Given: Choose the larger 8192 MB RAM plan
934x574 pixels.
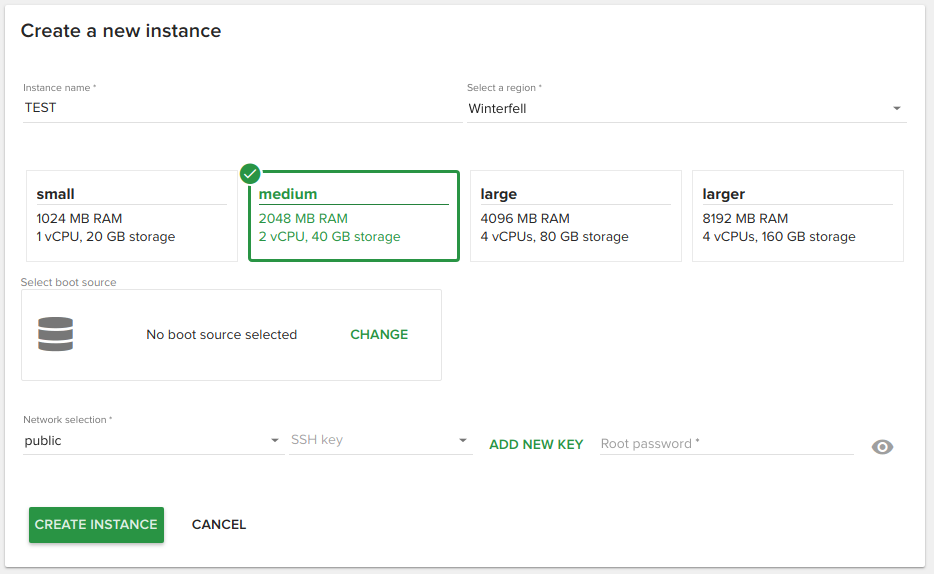Looking at the screenshot, I should click(x=797, y=216).
